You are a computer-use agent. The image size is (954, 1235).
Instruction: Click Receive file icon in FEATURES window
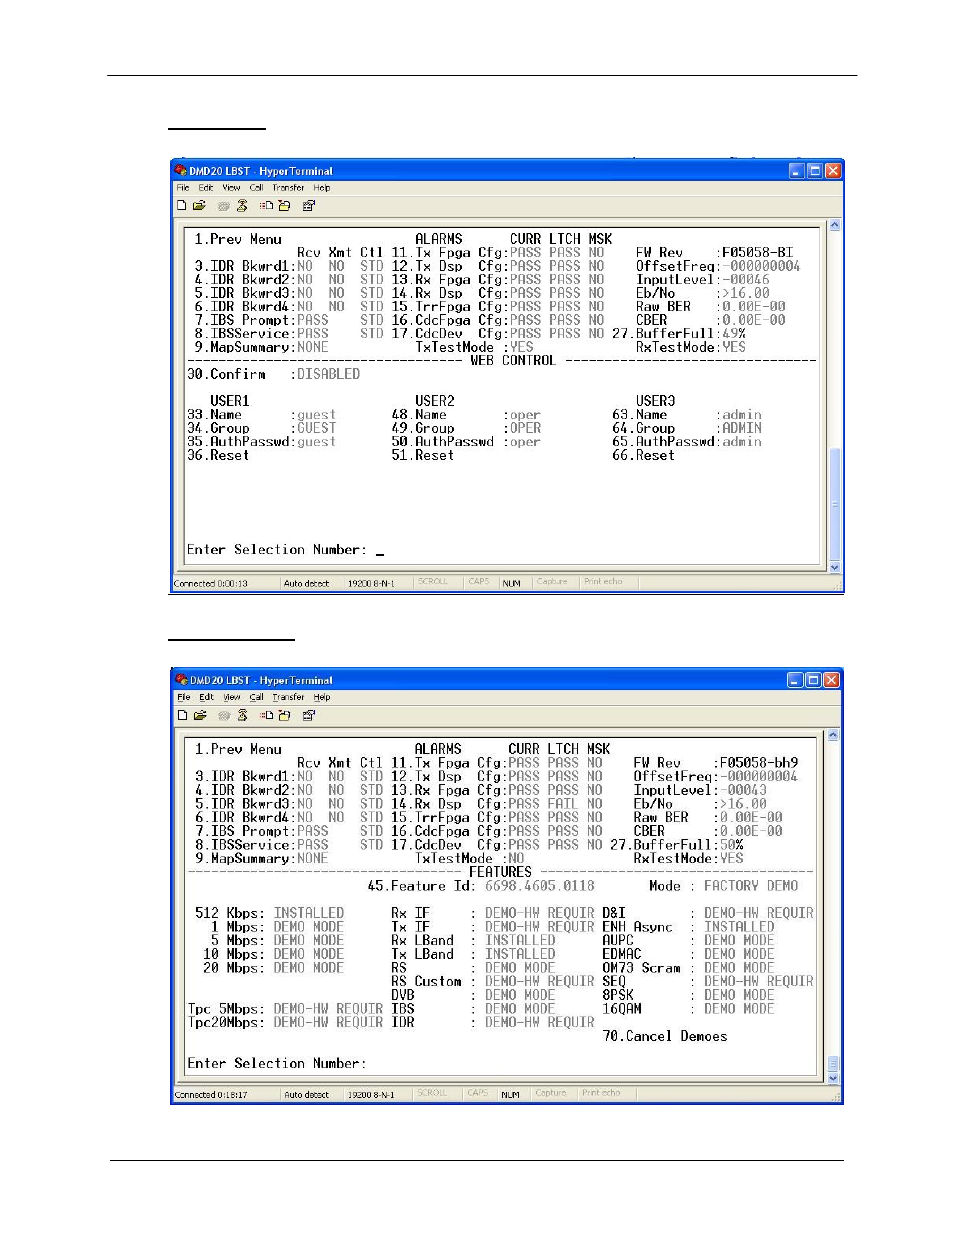(284, 716)
